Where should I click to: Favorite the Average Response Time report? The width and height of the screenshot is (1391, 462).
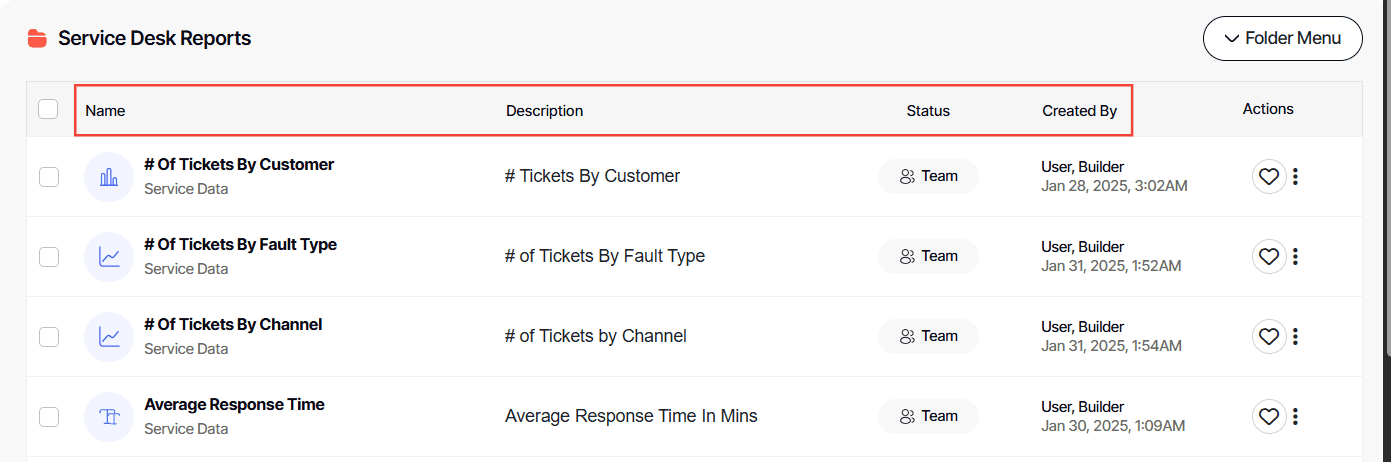(1268, 417)
